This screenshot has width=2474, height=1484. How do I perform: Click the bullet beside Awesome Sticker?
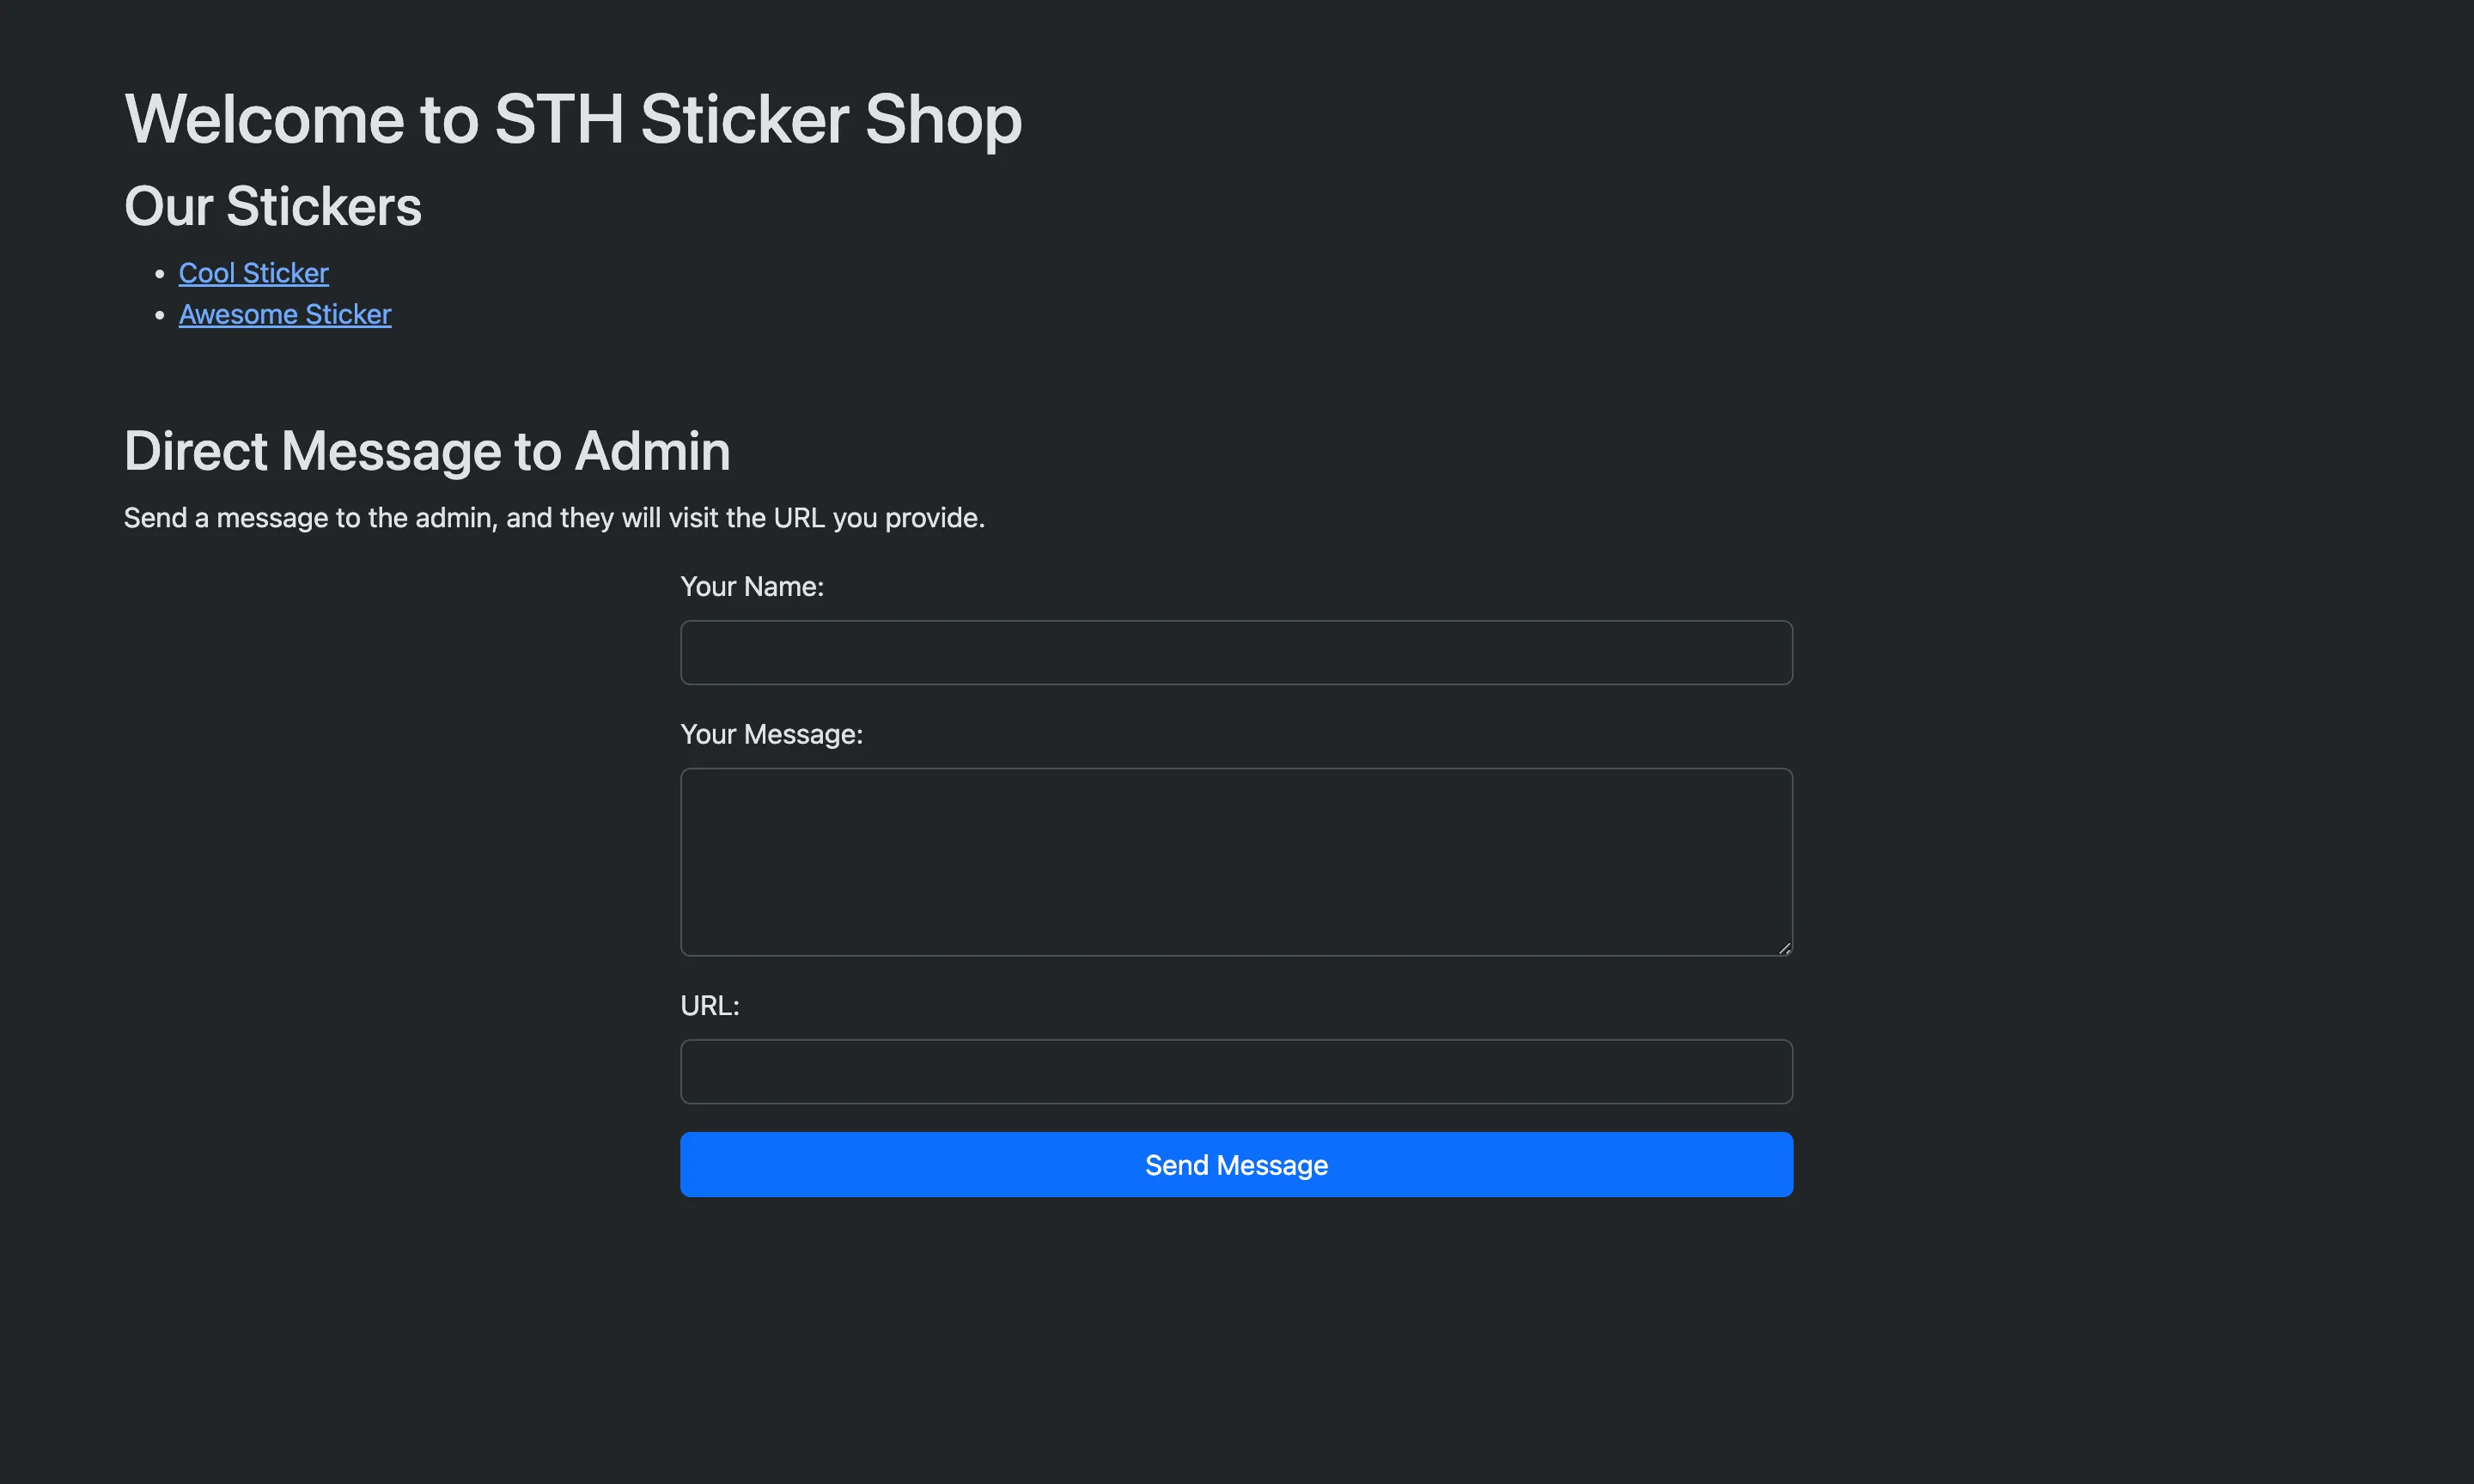click(160, 315)
